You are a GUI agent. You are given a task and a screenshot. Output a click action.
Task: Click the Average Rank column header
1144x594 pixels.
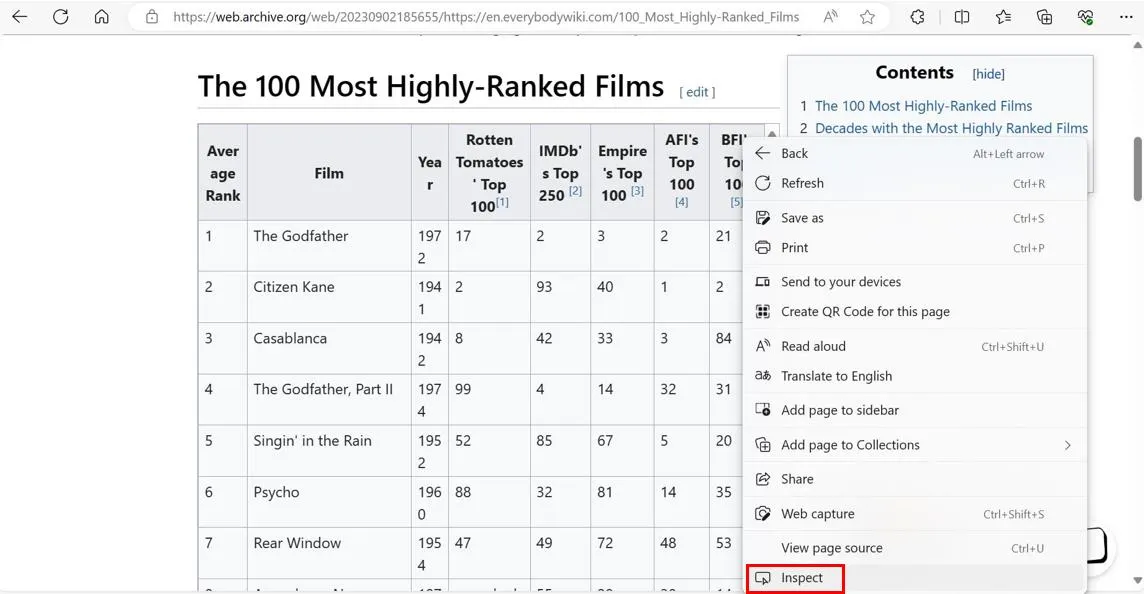(x=223, y=173)
